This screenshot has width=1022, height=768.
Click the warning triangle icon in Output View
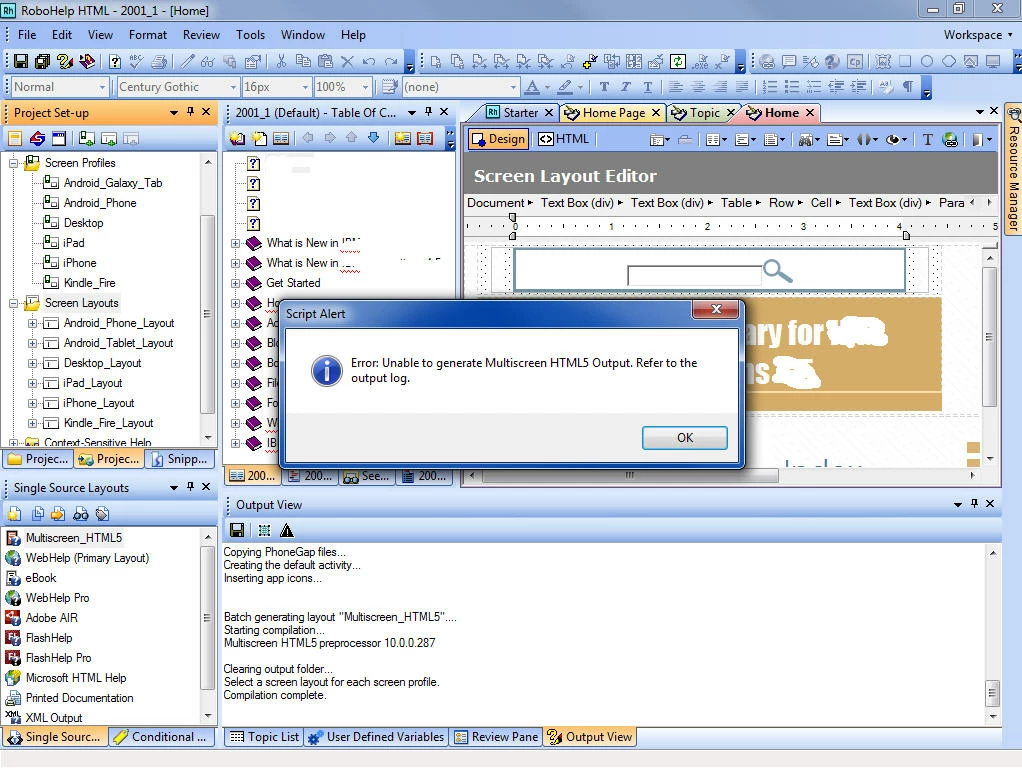286,530
